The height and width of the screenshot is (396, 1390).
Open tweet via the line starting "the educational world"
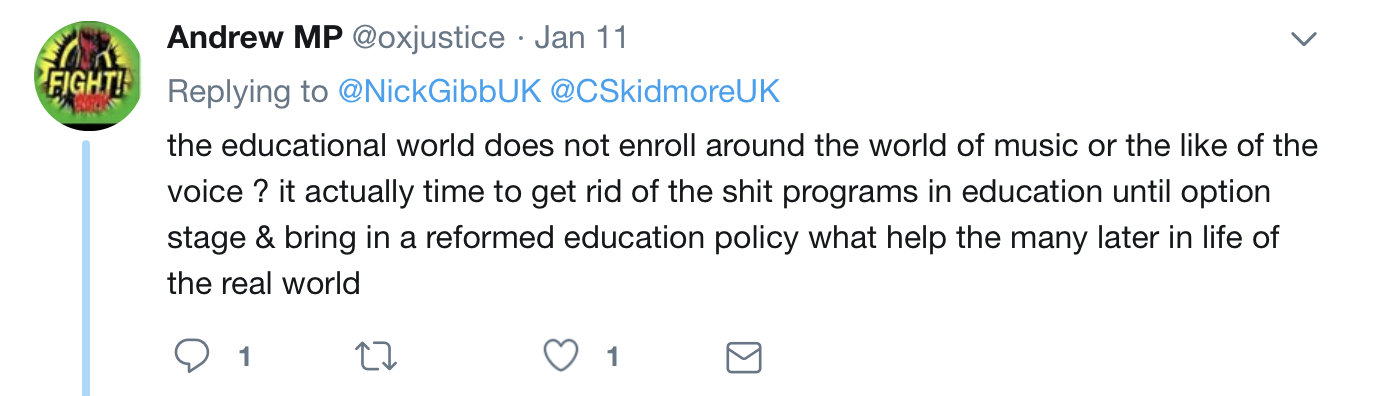[x=742, y=146]
